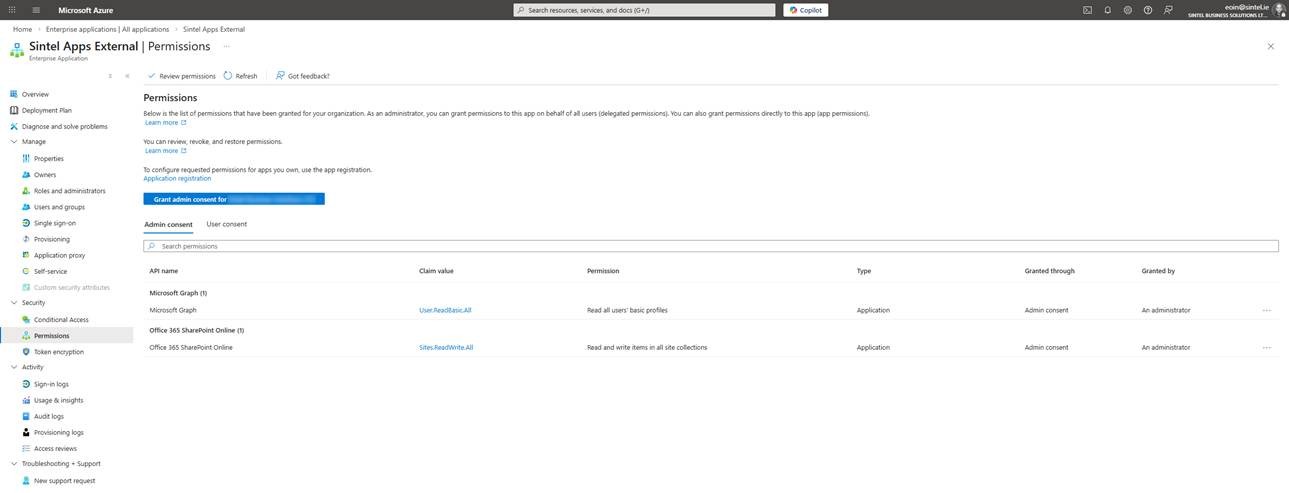Sort by Claim value column header
Image resolution: width=1289 pixels, height=493 pixels.
[436, 271]
